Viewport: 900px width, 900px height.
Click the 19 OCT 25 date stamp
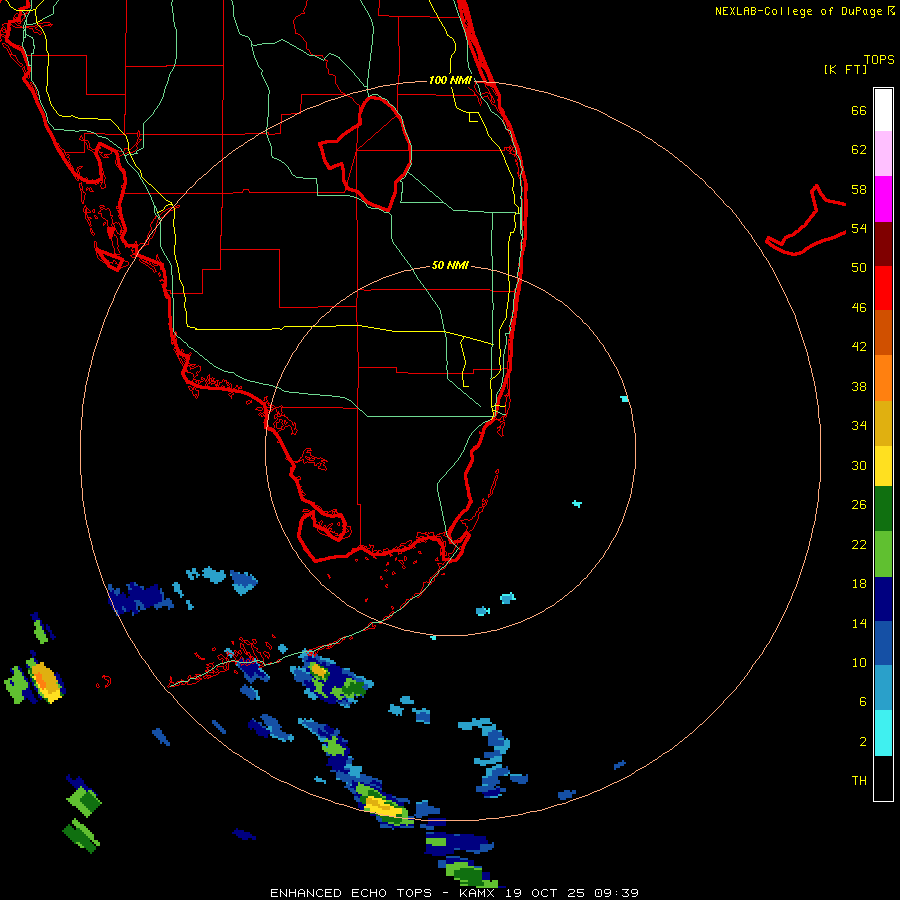coord(545,893)
